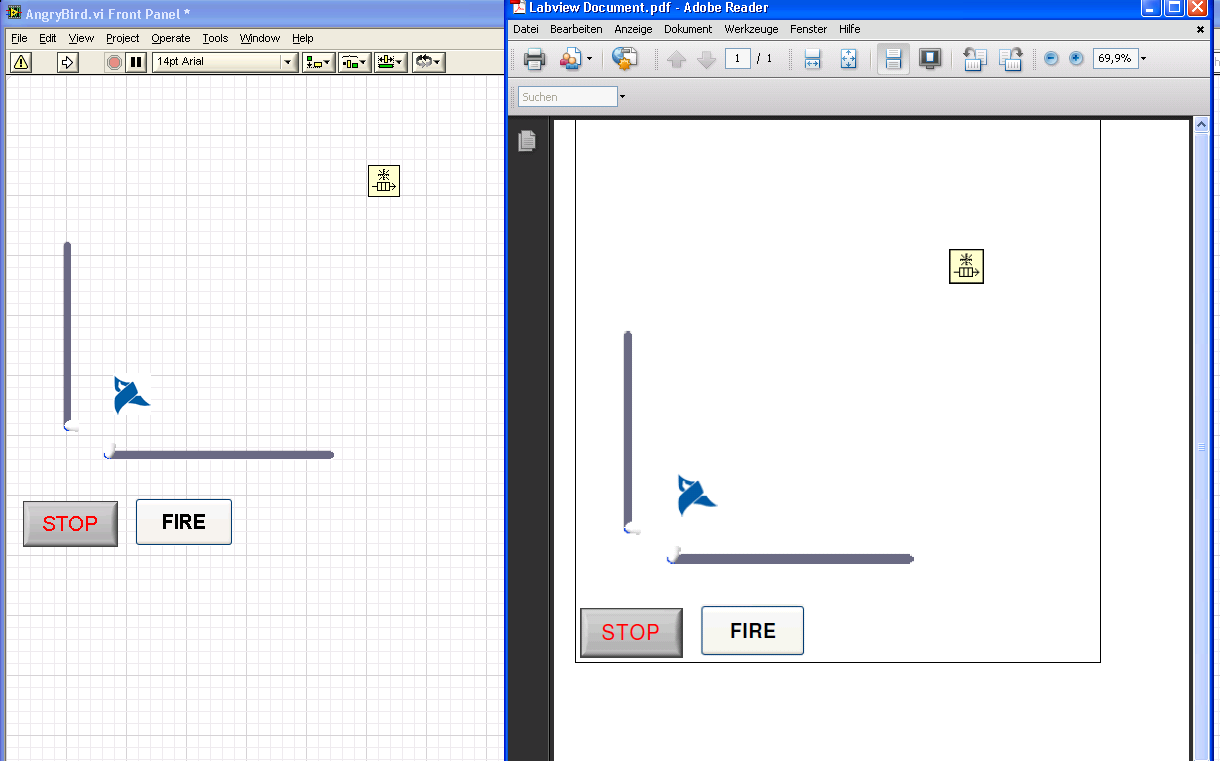Click the FIRE button on the front panel

coord(184,522)
